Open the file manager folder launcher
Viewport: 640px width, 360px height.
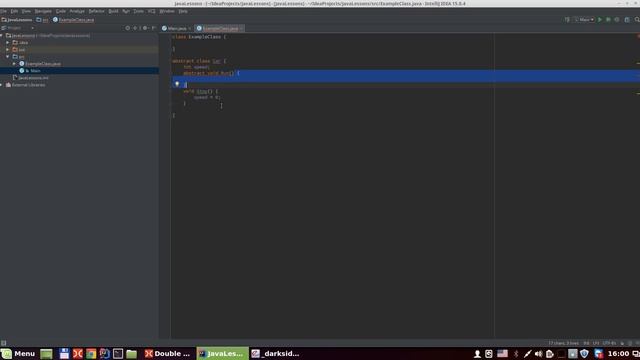(131, 354)
